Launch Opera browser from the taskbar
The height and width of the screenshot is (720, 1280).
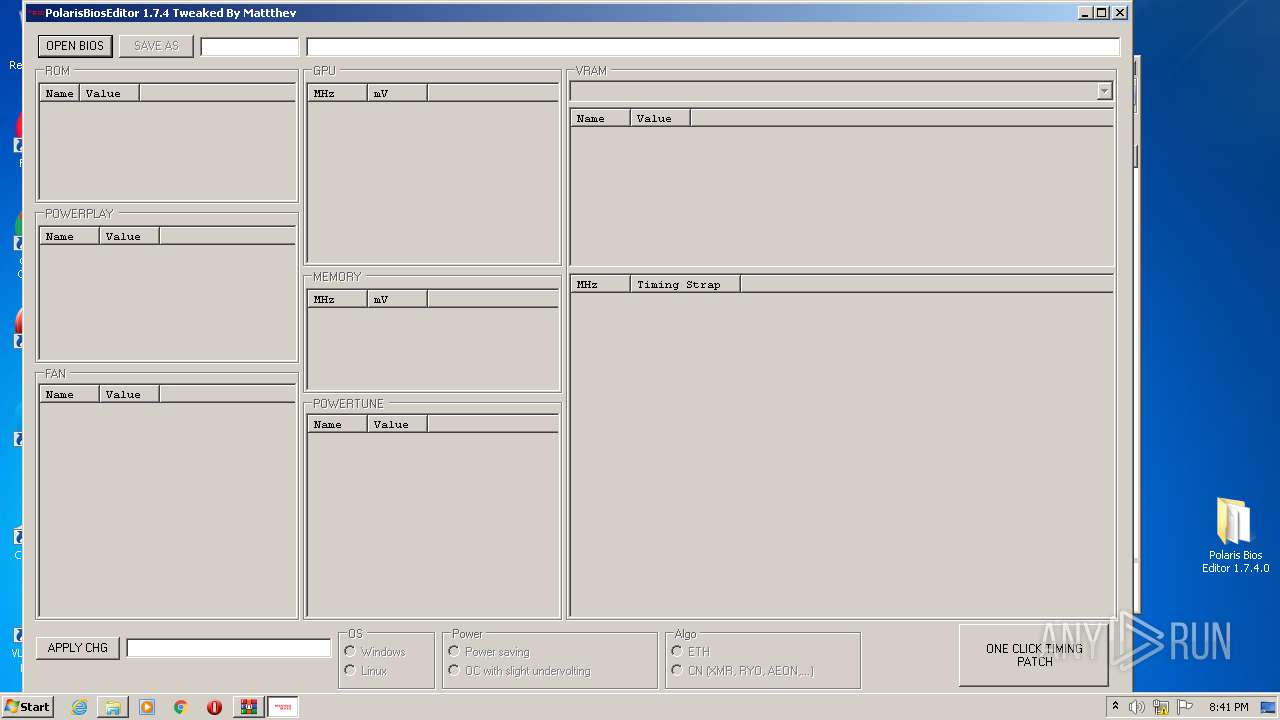(214, 707)
